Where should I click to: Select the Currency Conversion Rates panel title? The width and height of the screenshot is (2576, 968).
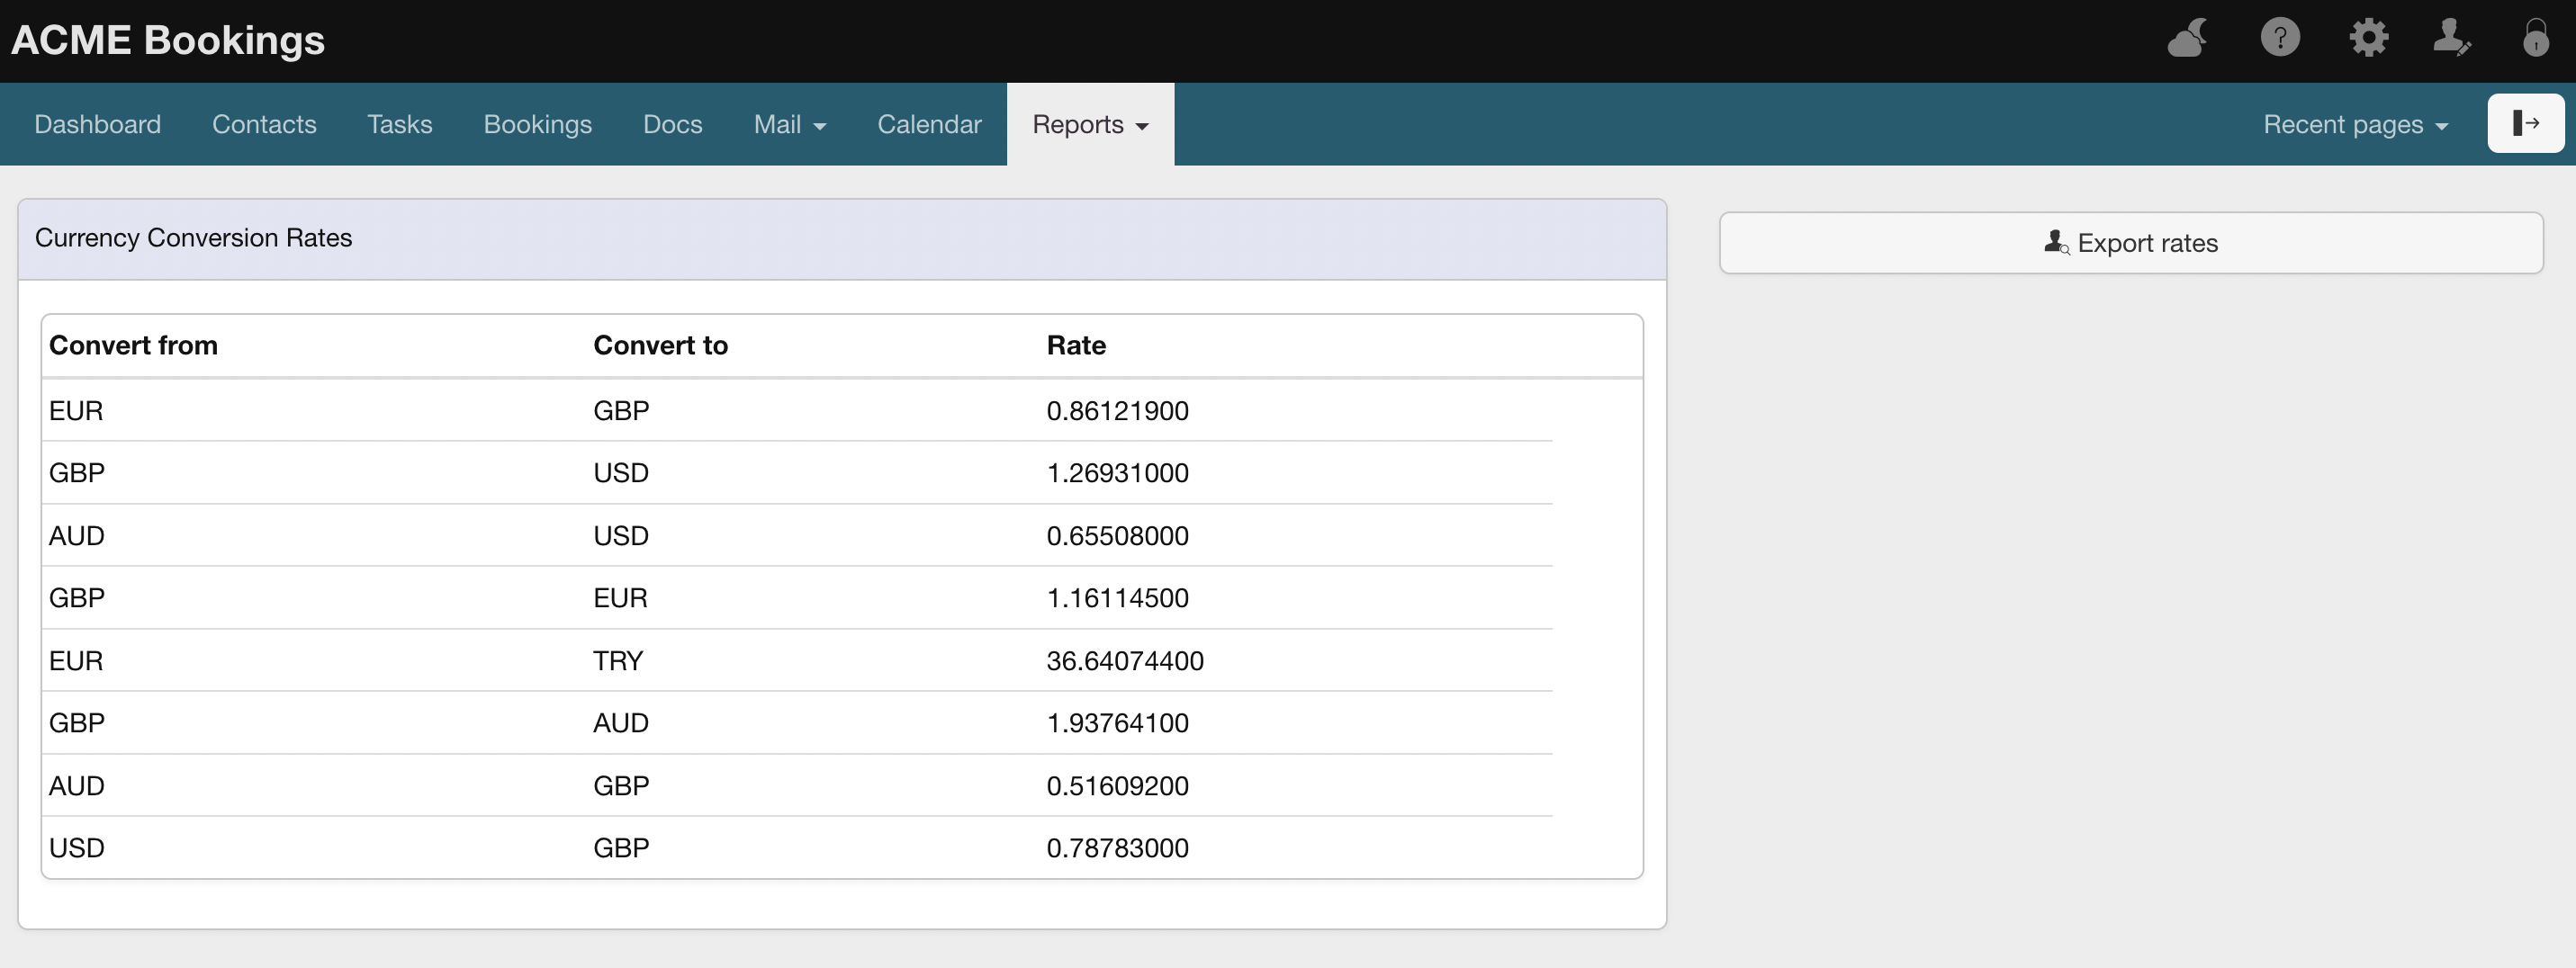193,238
